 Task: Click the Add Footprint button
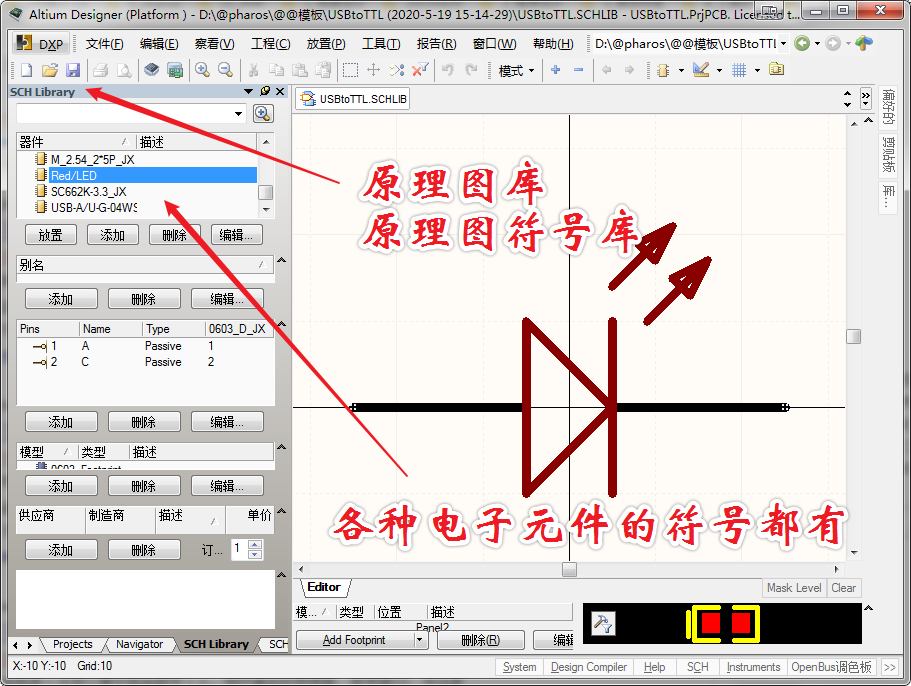[x=355, y=639]
